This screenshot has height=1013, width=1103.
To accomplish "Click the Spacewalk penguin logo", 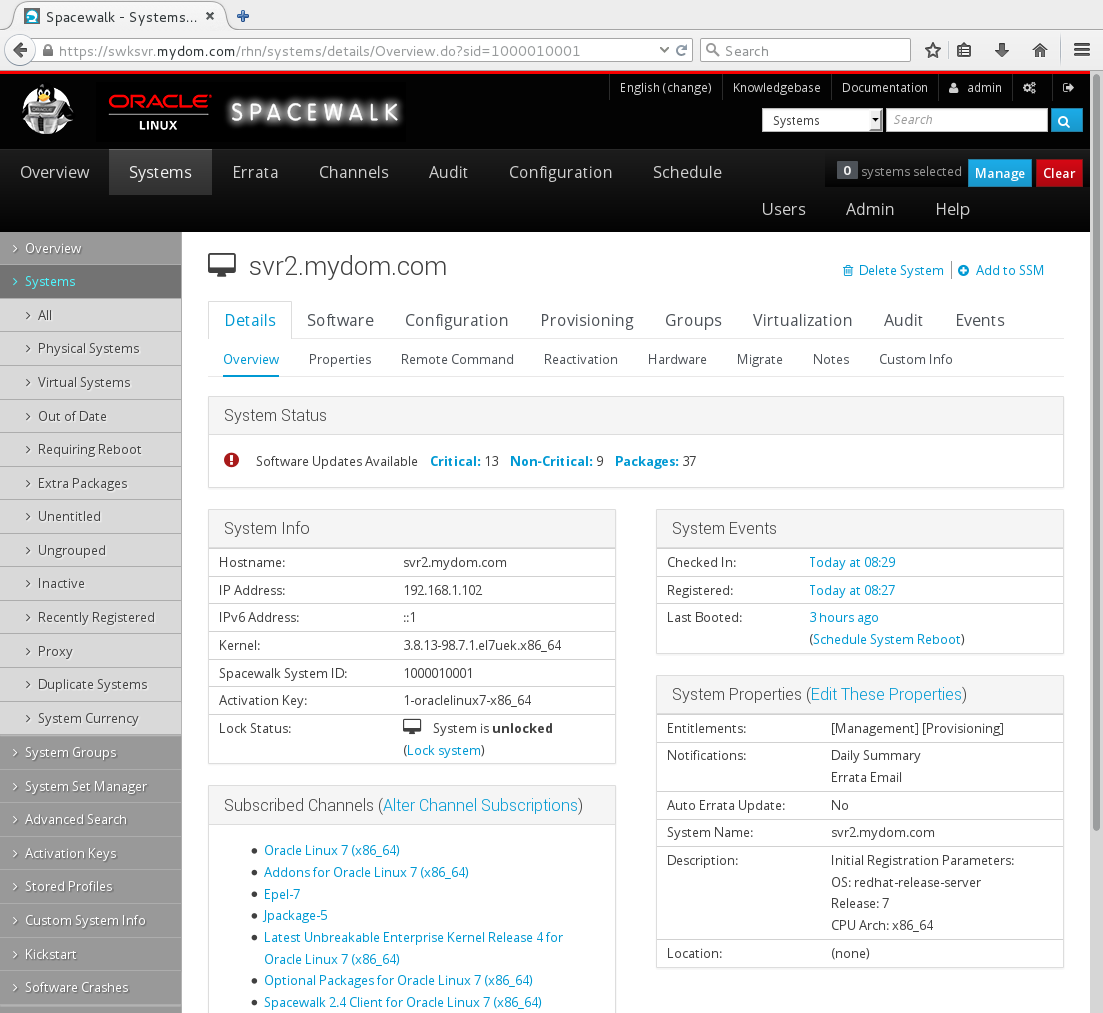I will pyautogui.click(x=46, y=110).
